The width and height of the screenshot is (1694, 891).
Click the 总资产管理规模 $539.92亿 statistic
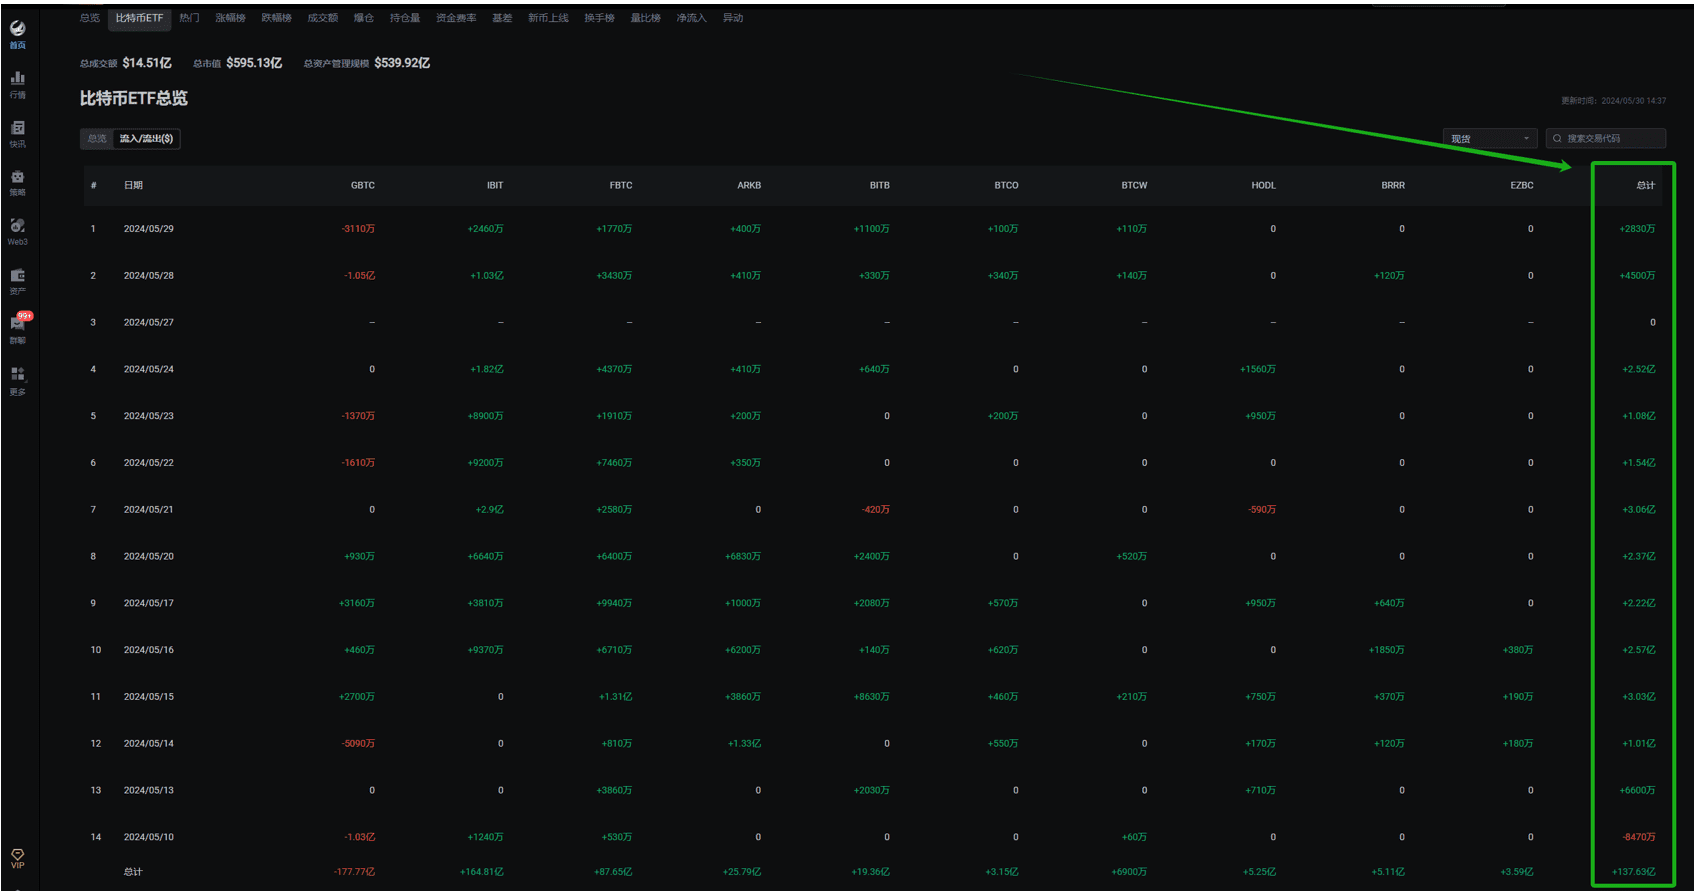[367, 63]
